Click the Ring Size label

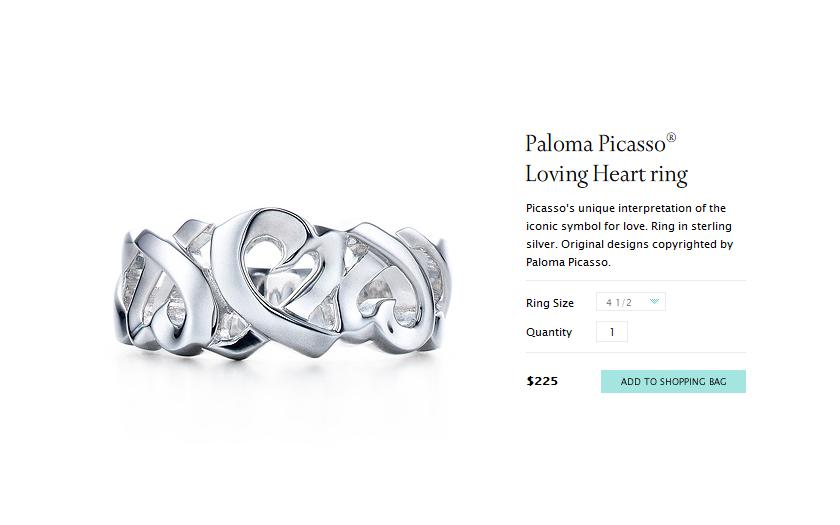click(x=550, y=303)
